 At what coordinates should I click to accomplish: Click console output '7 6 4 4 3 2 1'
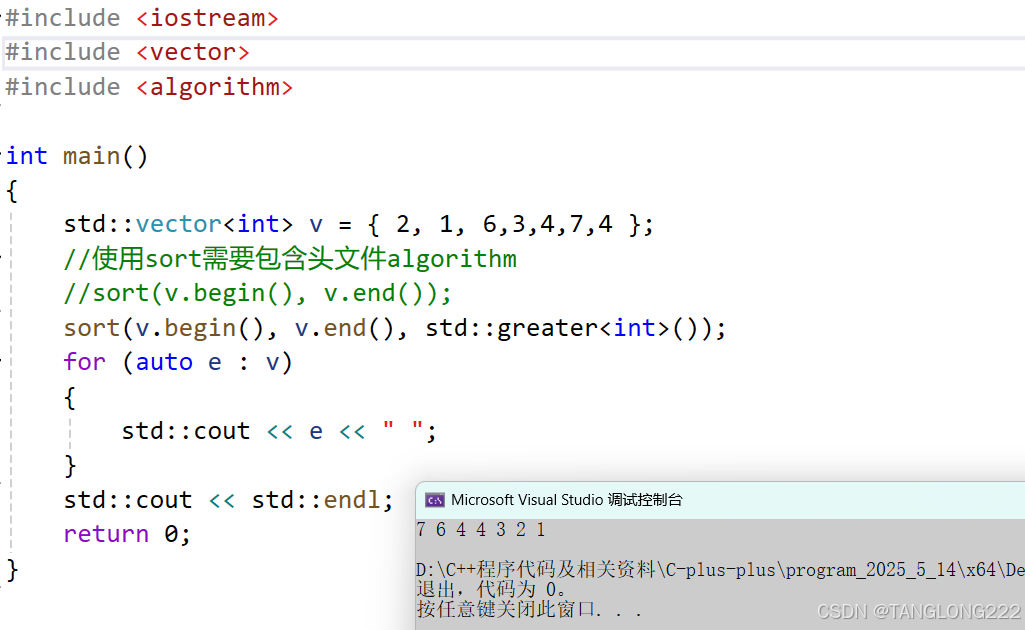click(x=480, y=530)
